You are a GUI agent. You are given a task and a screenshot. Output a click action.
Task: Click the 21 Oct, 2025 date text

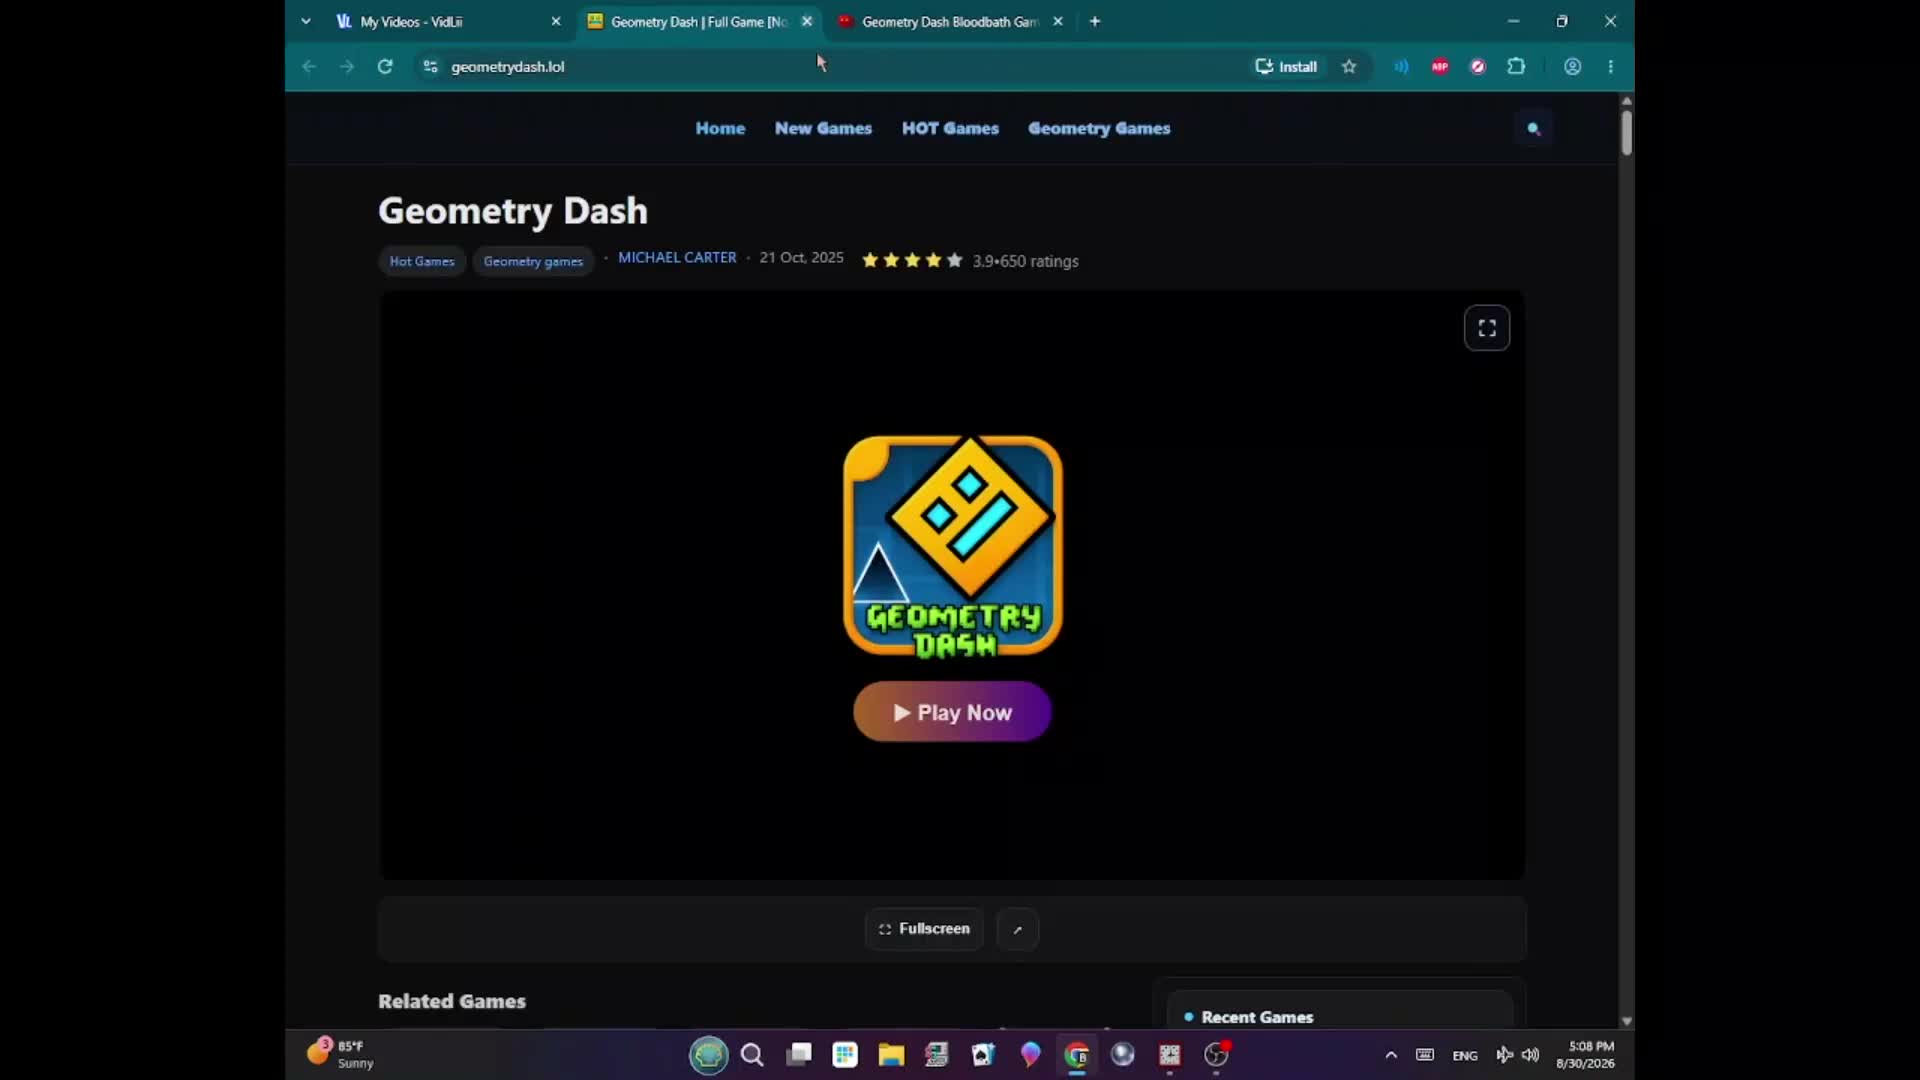(801, 258)
